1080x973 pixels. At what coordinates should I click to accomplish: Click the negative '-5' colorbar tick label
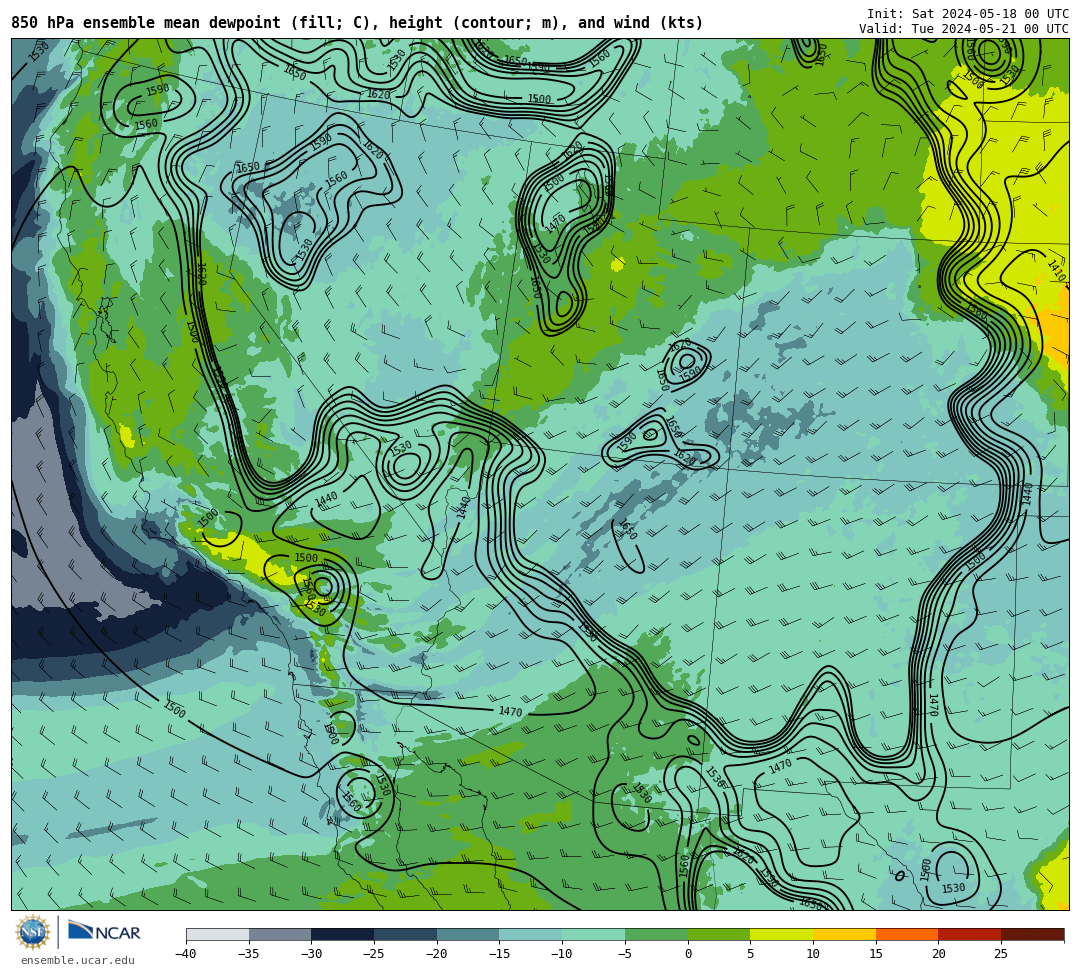pos(625,954)
